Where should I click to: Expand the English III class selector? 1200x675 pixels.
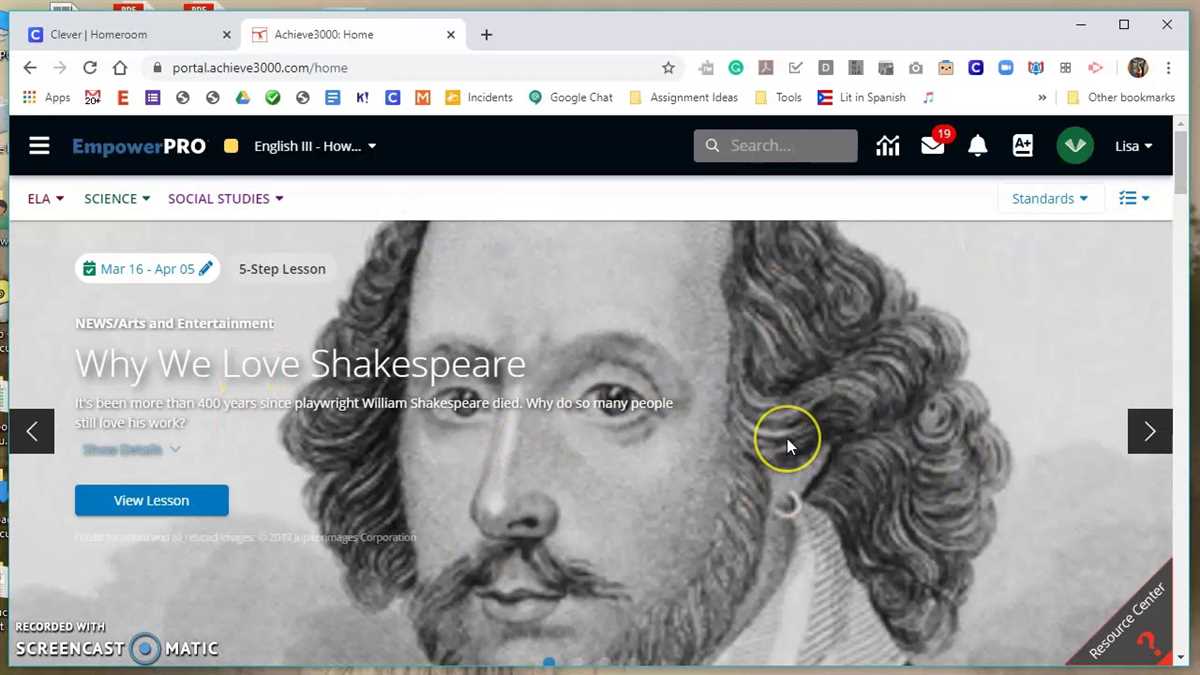pyautogui.click(x=315, y=146)
